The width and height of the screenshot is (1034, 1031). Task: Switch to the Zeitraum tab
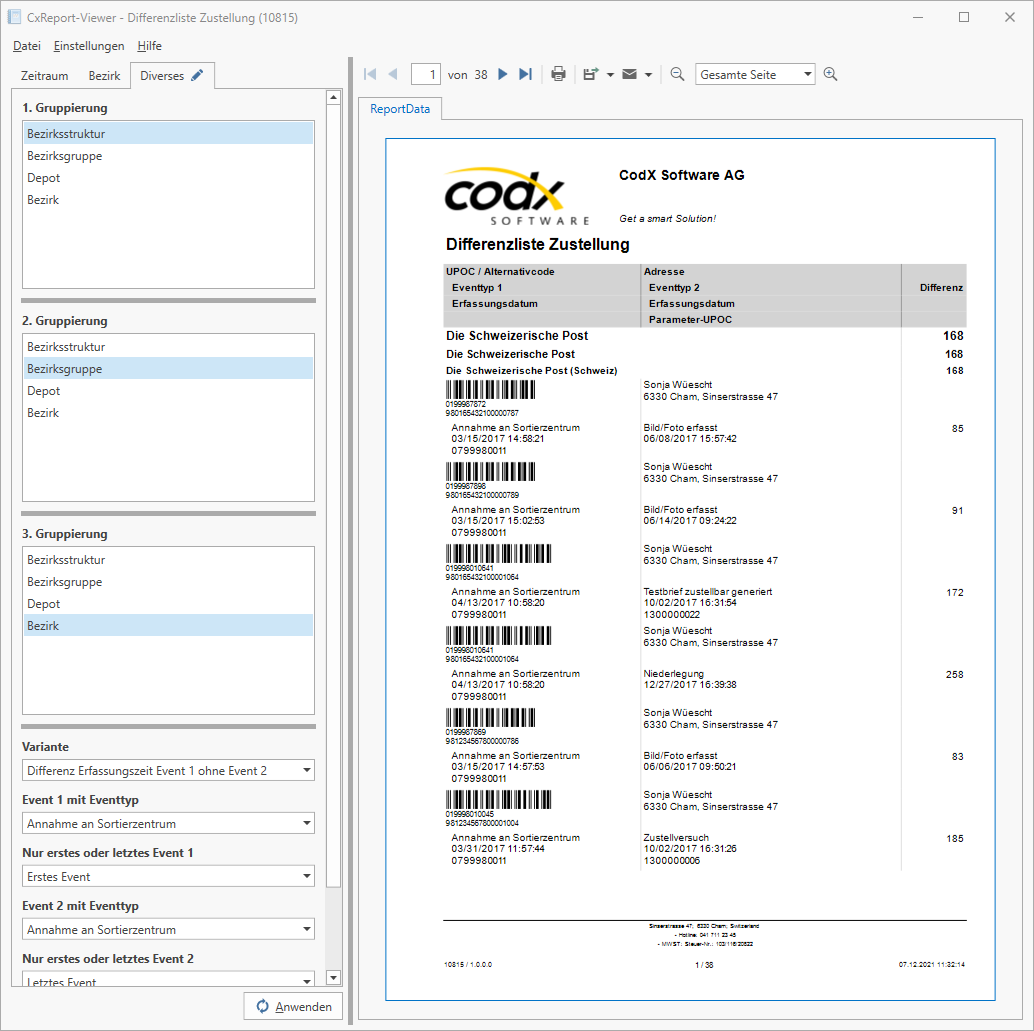[x=44, y=75]
